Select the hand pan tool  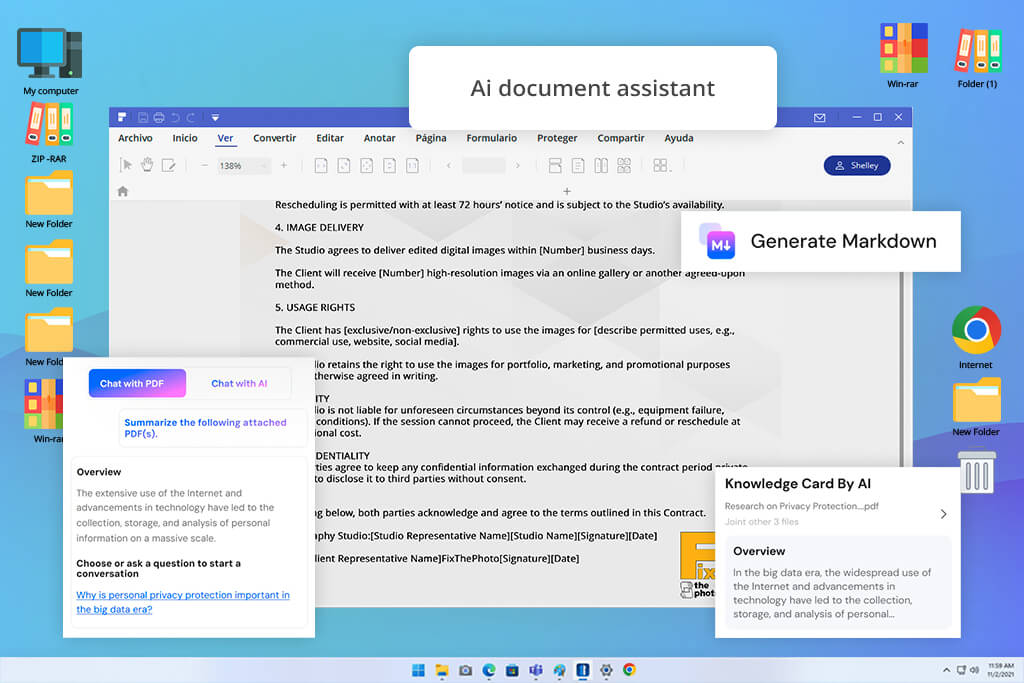click(147, 165)
